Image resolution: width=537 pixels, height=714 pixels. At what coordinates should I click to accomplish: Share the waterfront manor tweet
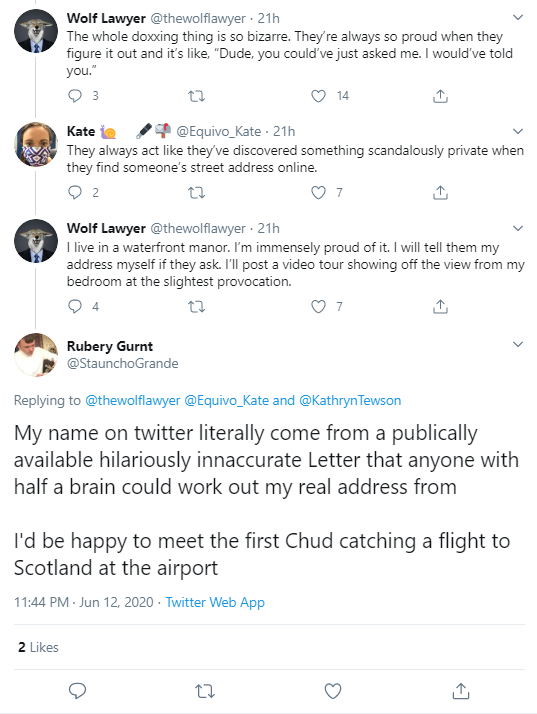coord(440,306)
